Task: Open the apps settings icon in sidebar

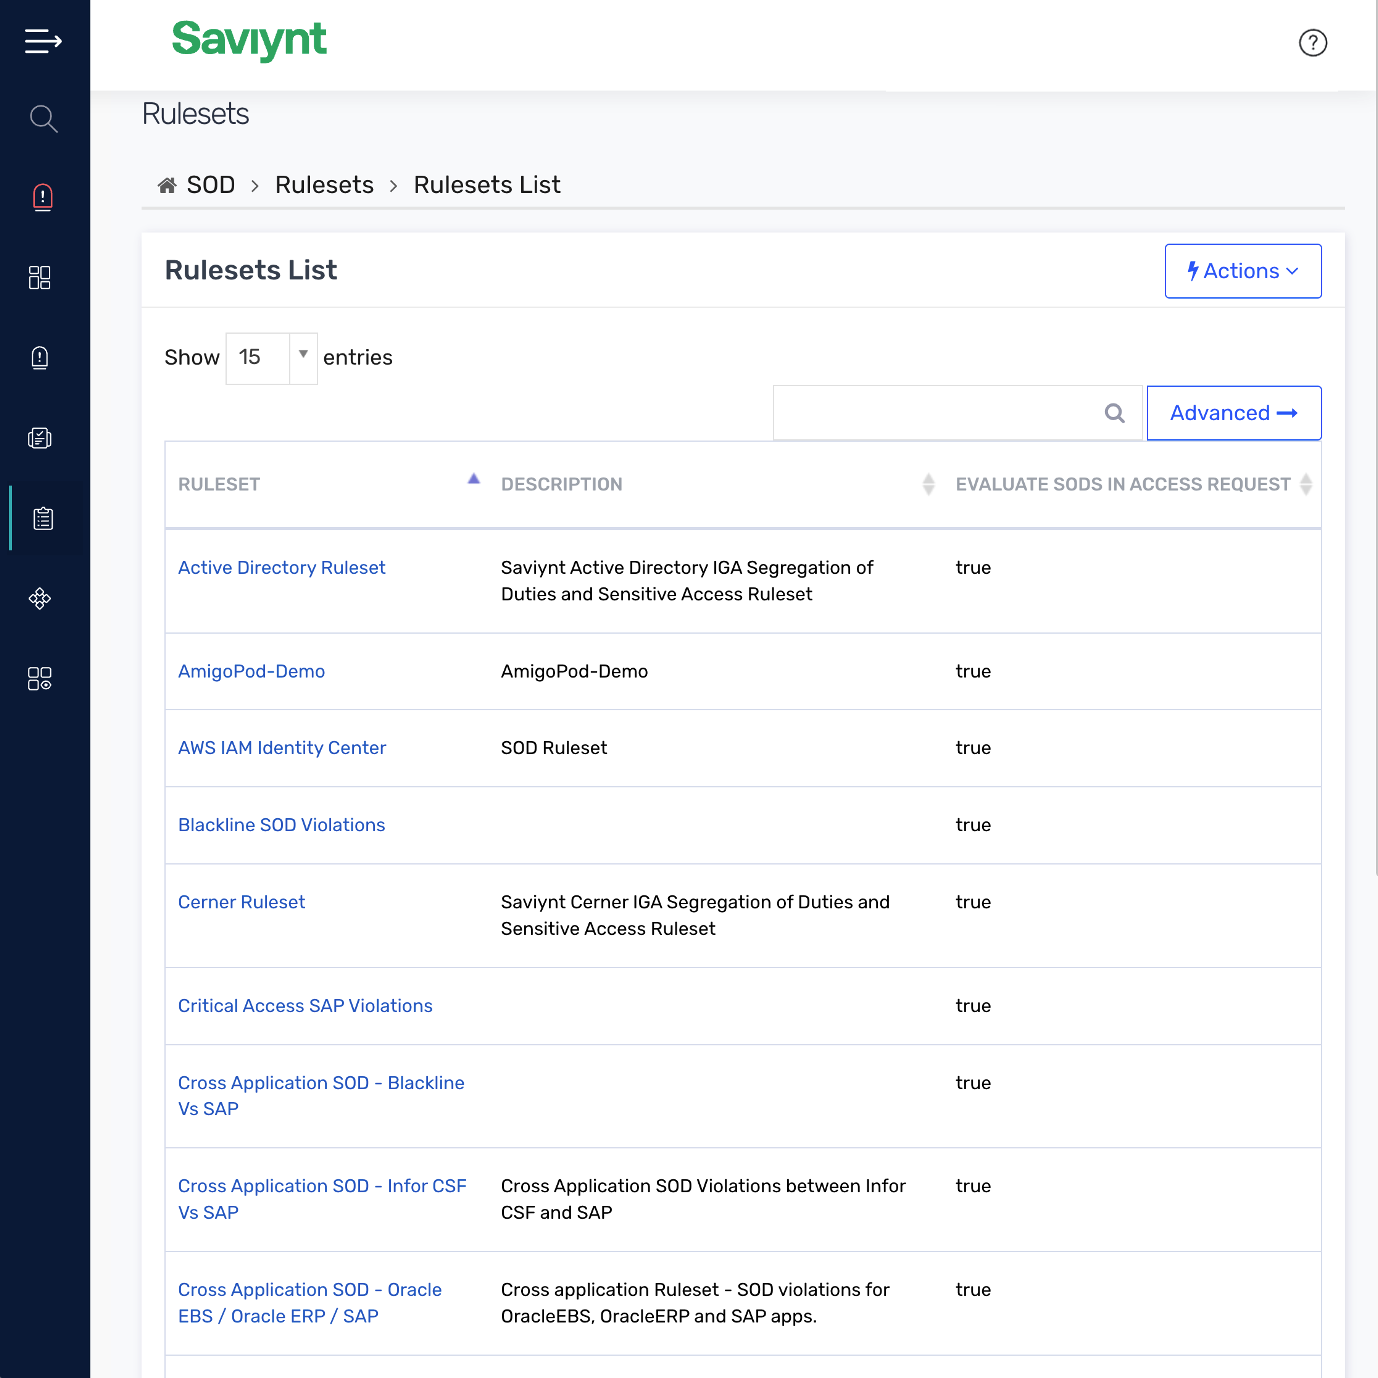Action: click(40, 679)
